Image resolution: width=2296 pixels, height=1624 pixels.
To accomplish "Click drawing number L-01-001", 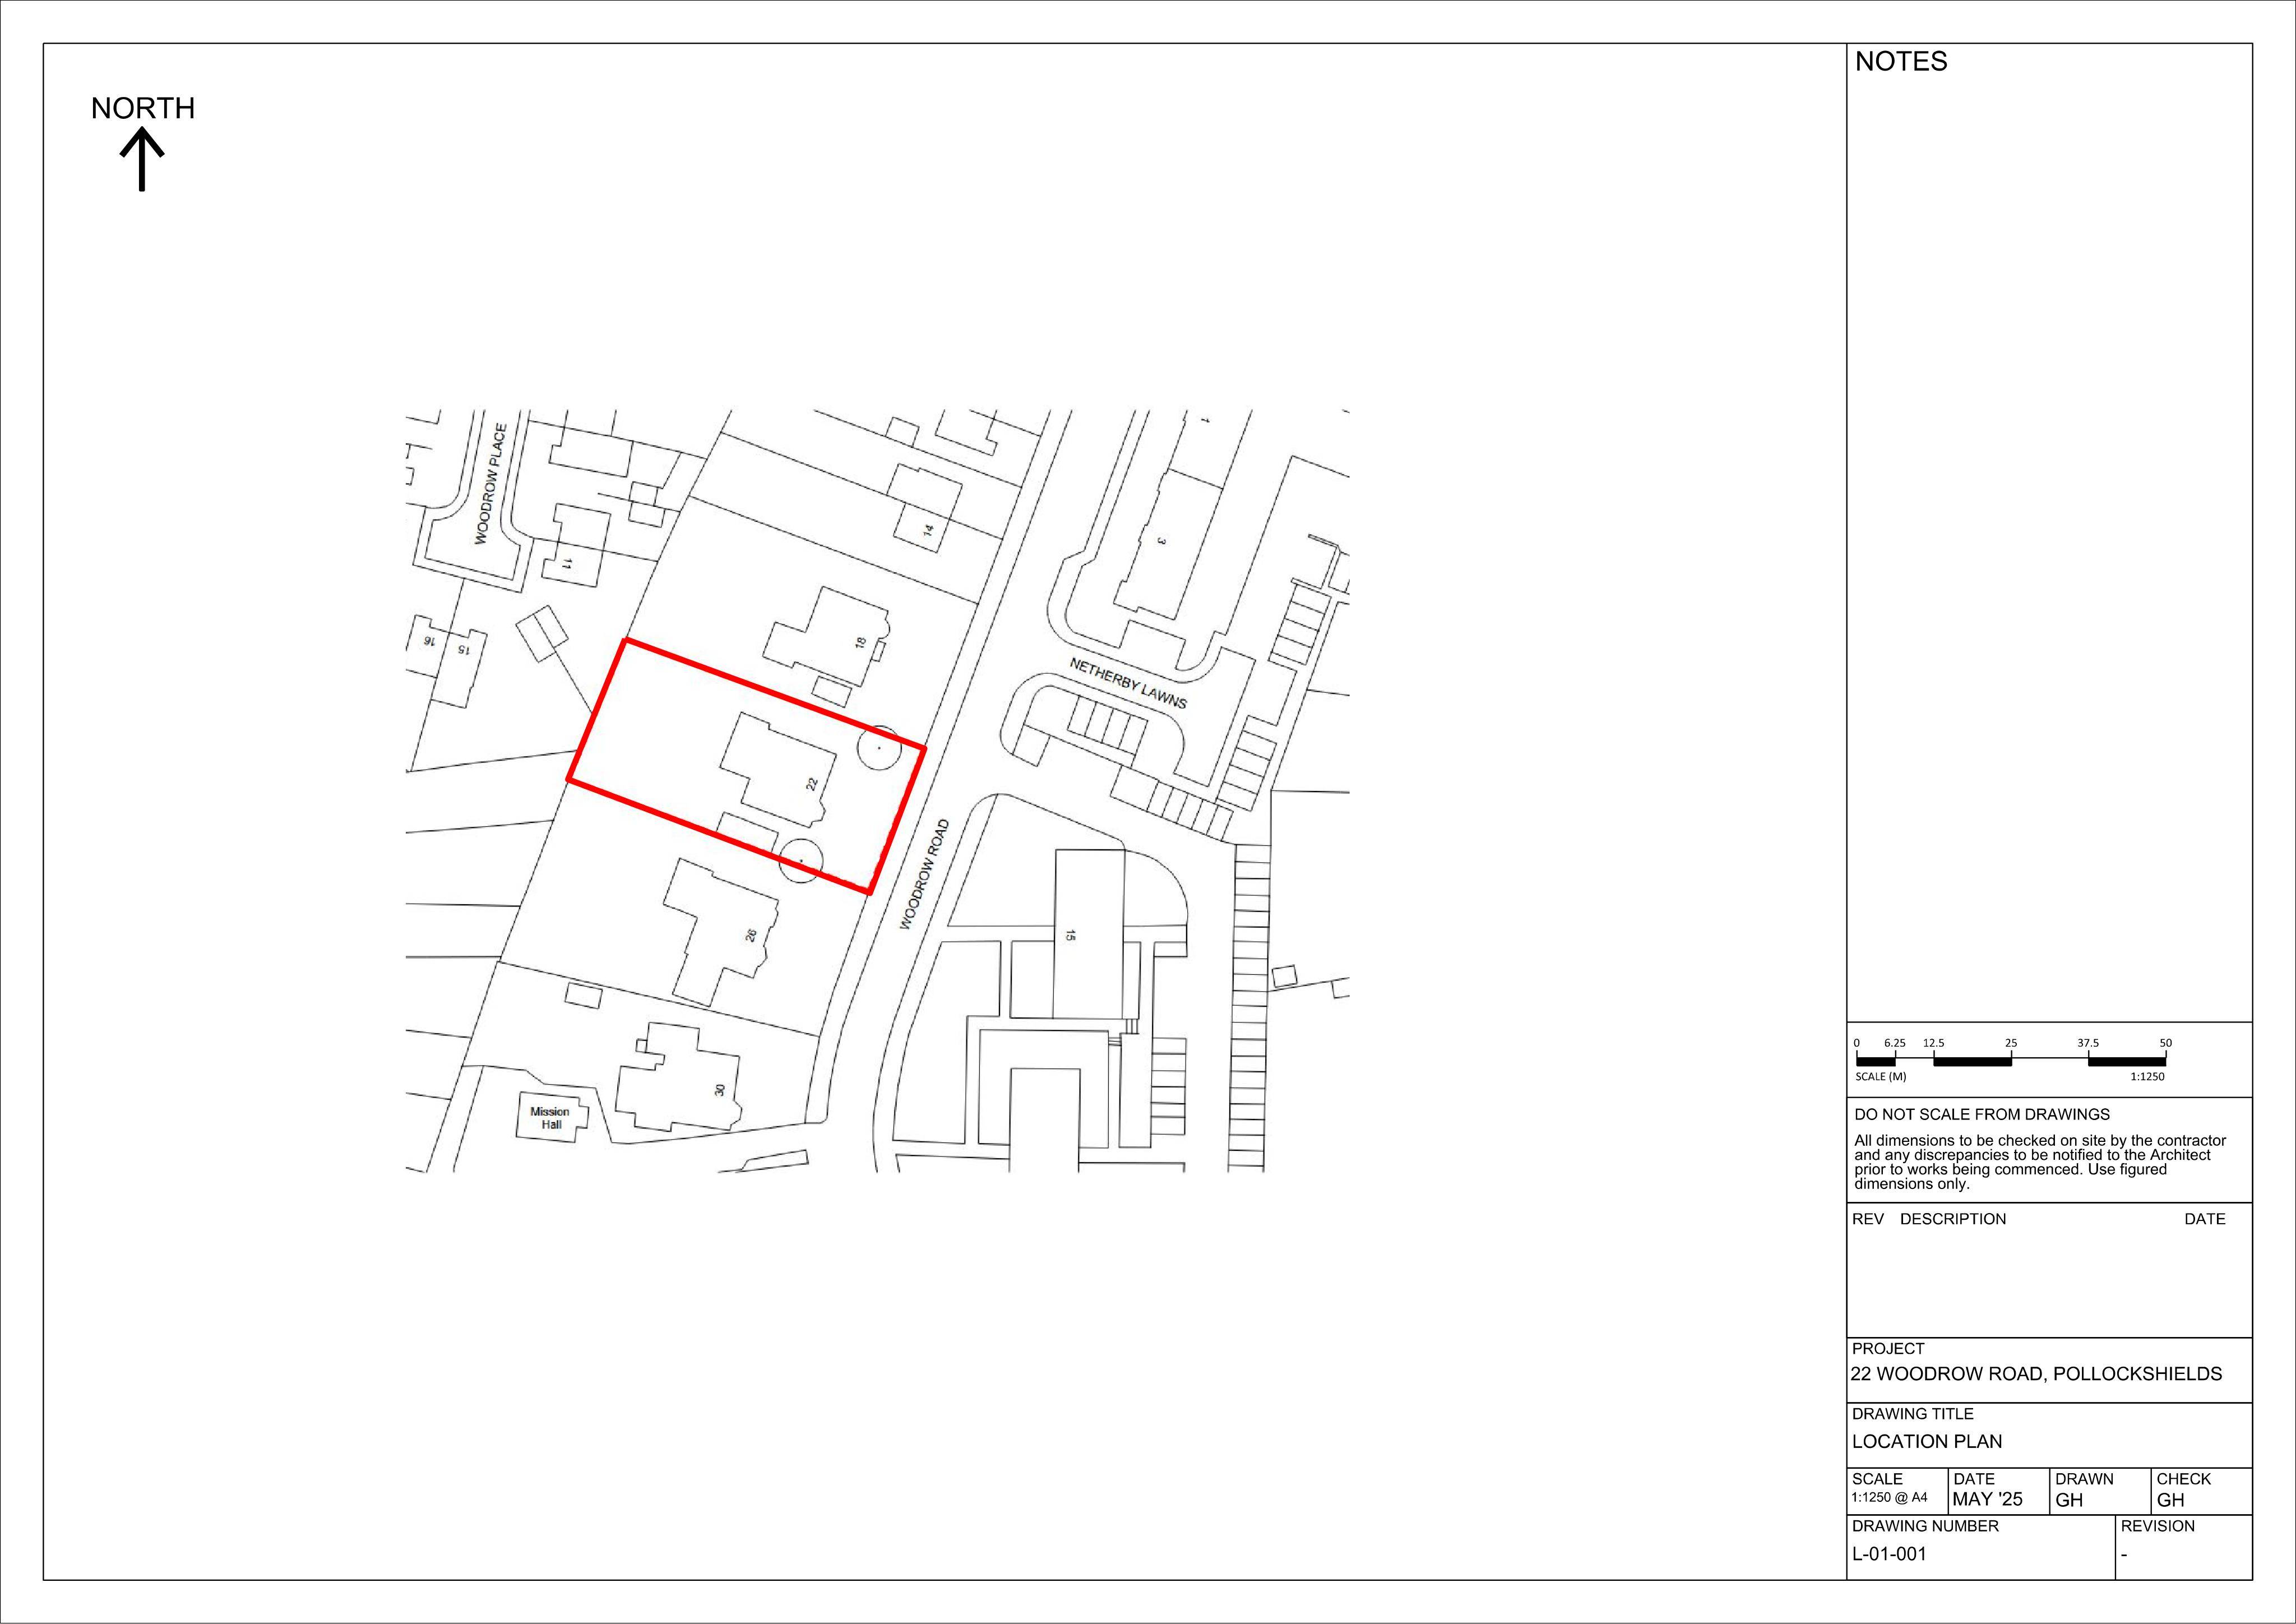I will tap(1889, 1554).
